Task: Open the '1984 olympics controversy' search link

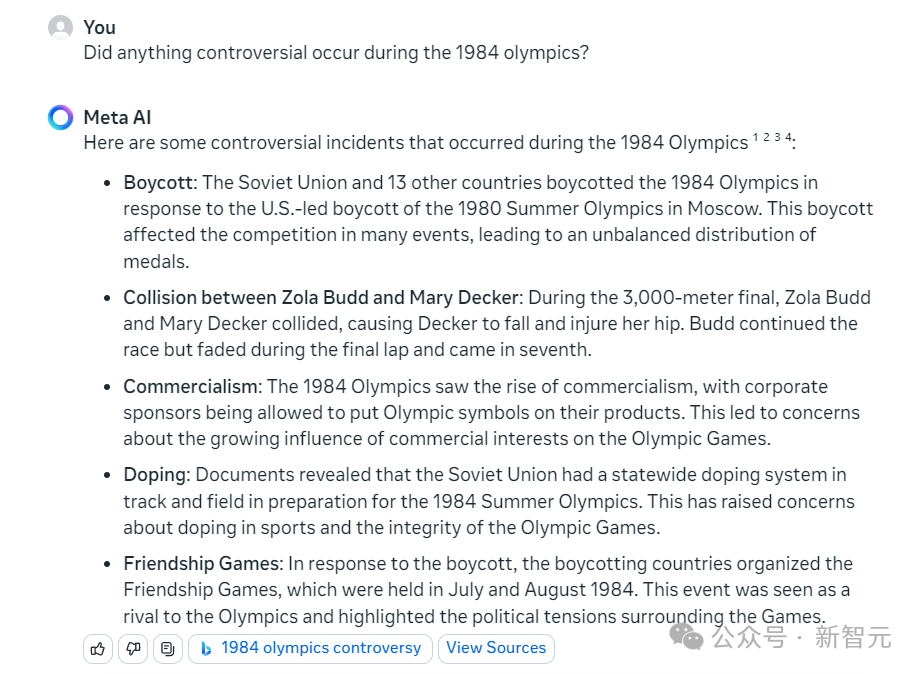Action: tap(310, 649)
